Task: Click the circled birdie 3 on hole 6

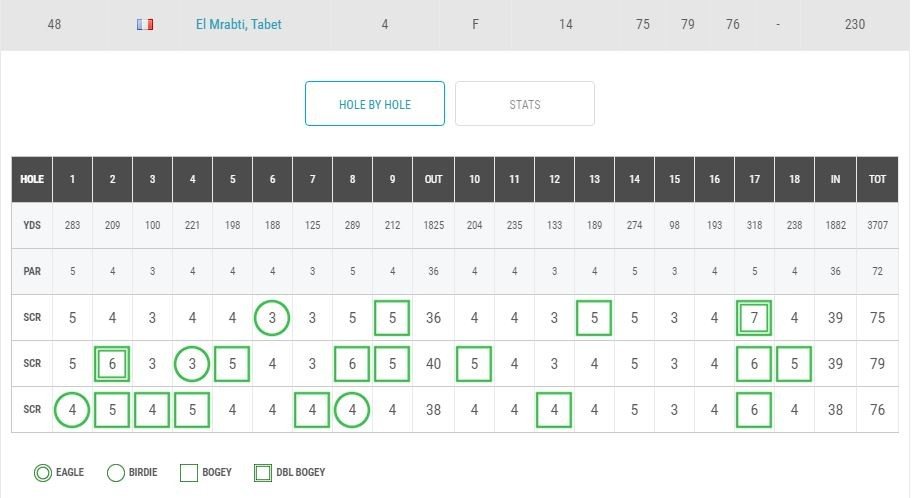Action: pos(272,318)
